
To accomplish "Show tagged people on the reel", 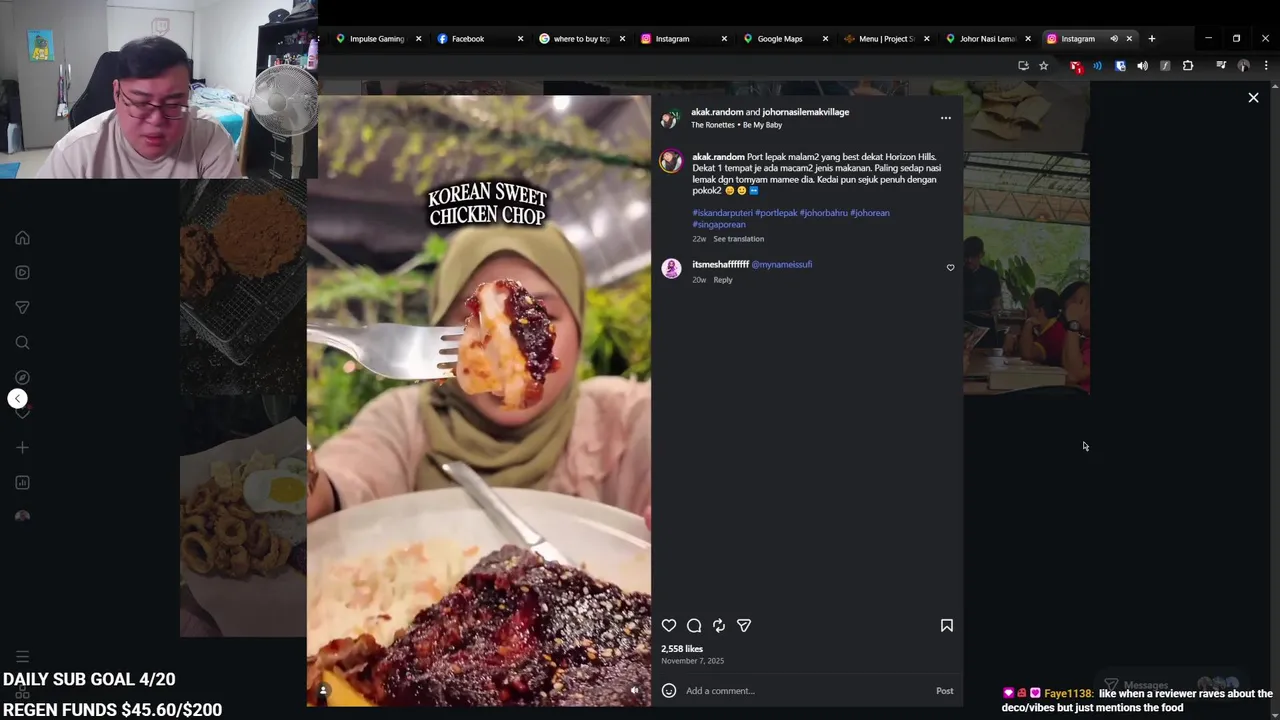I will coord(323,690).
